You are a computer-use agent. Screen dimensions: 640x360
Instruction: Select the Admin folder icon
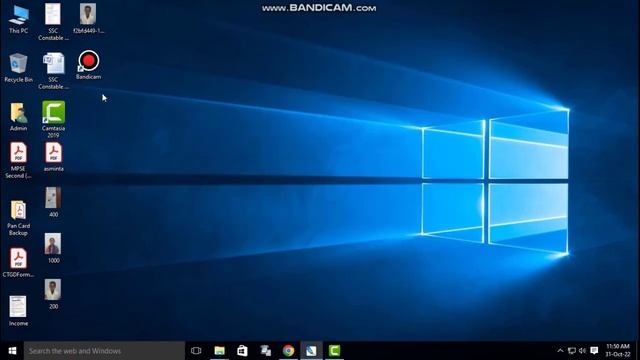point(18,117)
